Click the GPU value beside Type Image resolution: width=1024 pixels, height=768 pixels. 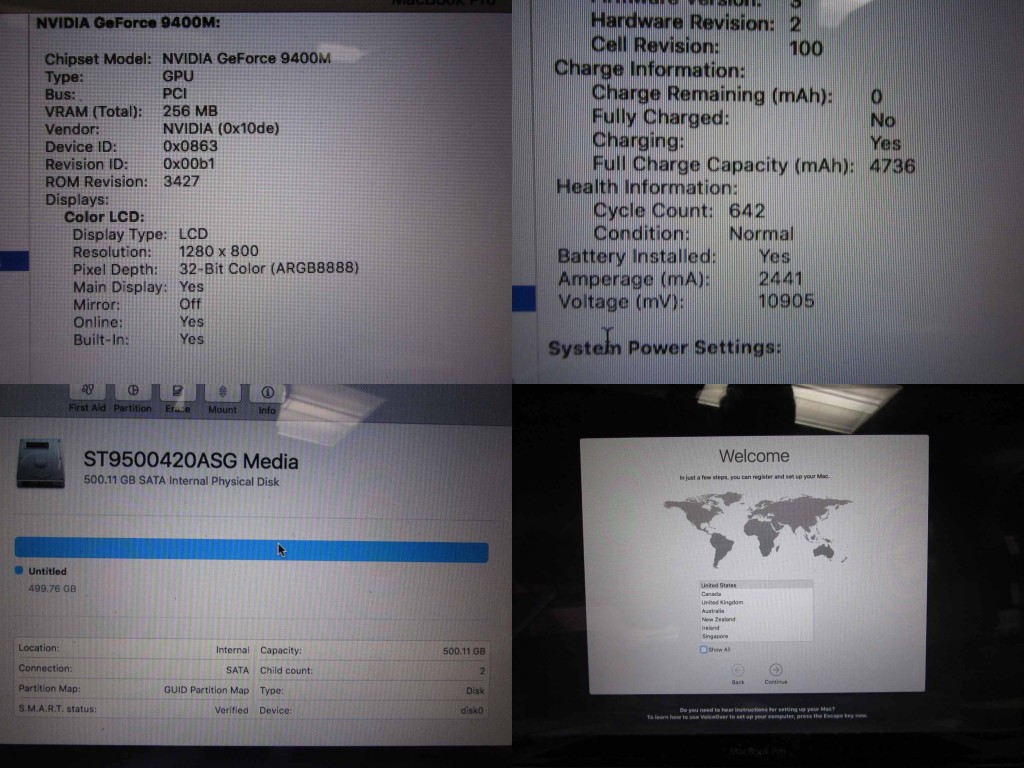pos(178,76)
